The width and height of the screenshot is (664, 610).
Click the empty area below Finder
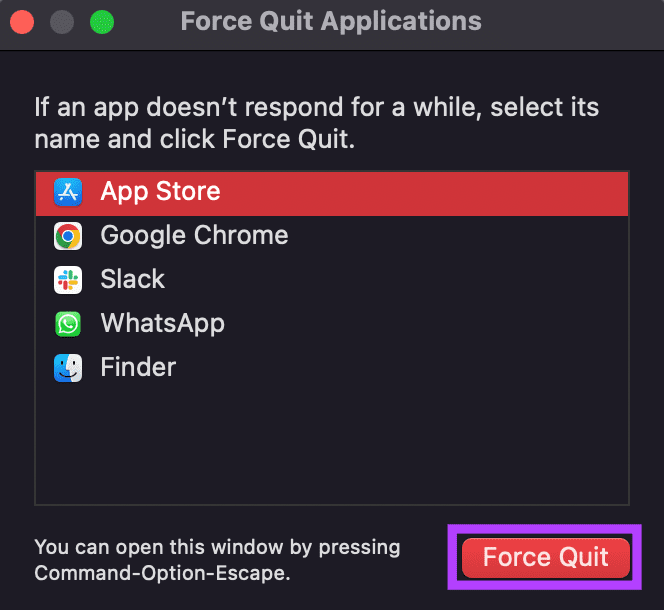tap(332, 447)
